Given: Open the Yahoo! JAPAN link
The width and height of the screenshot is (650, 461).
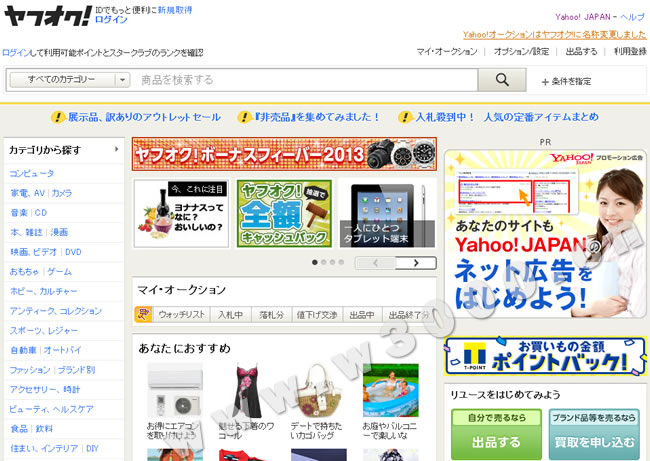Looking at the screenshot, I should click(583, 17).
